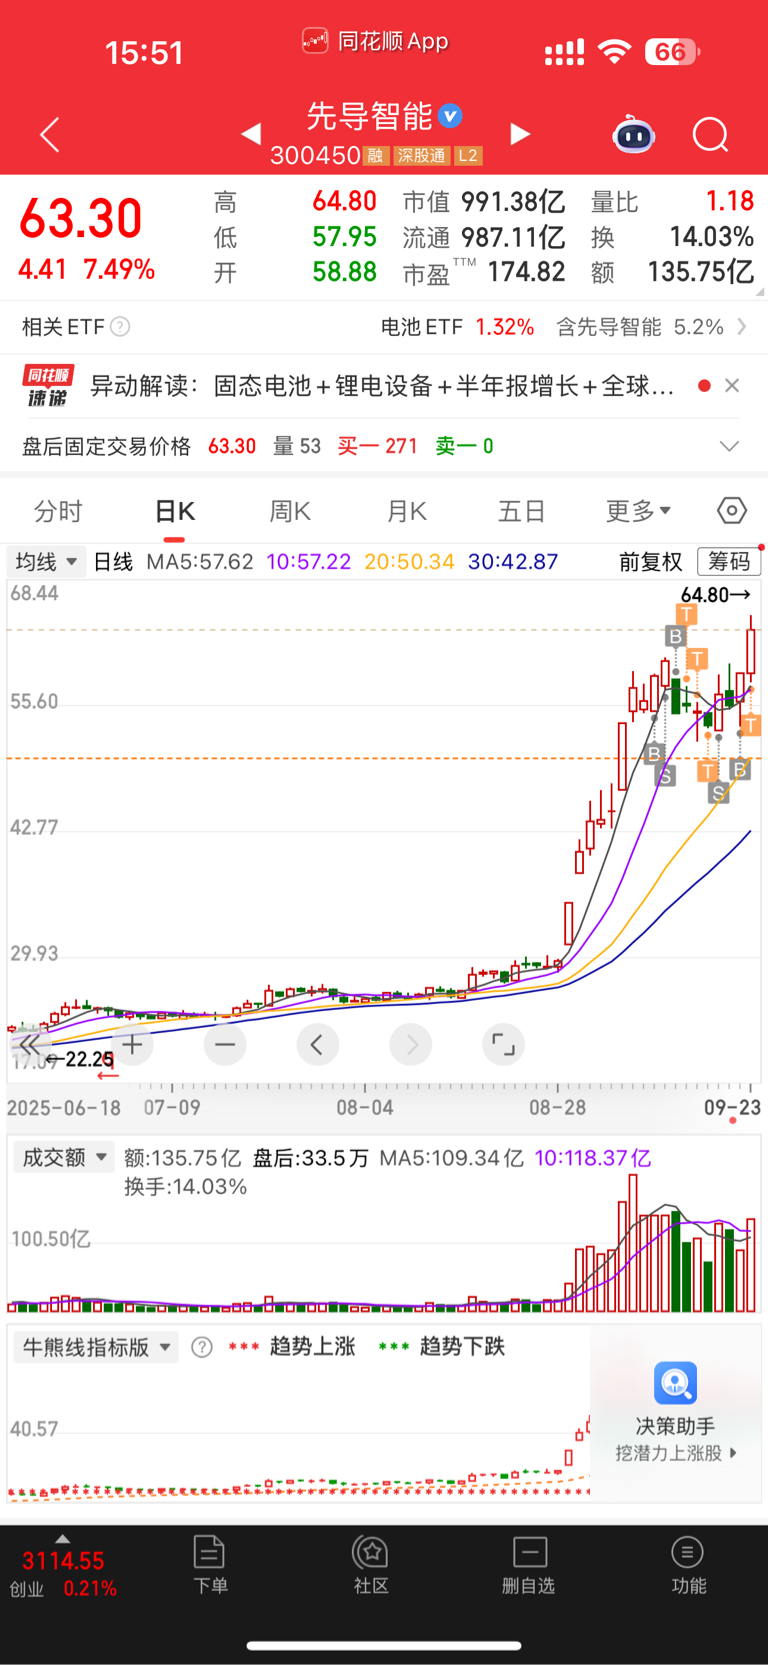Move chart left with arrow button

[317, 1045]
